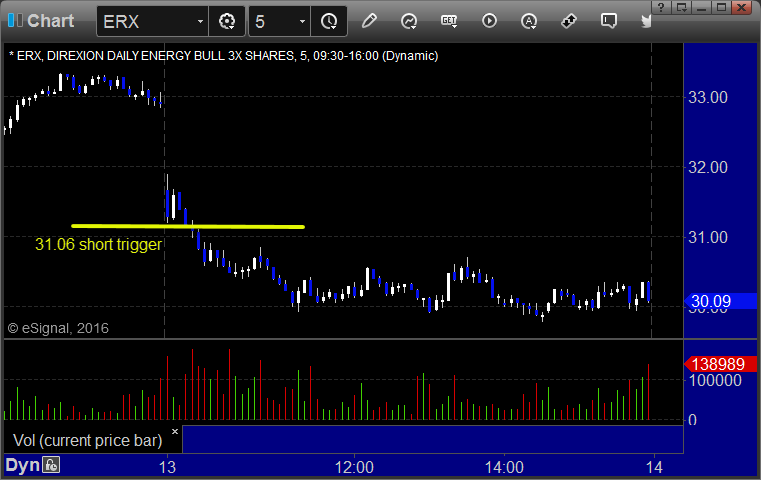Select the yellow short trigger line
This screenshot has height=480, width=761.
point(188,226)
